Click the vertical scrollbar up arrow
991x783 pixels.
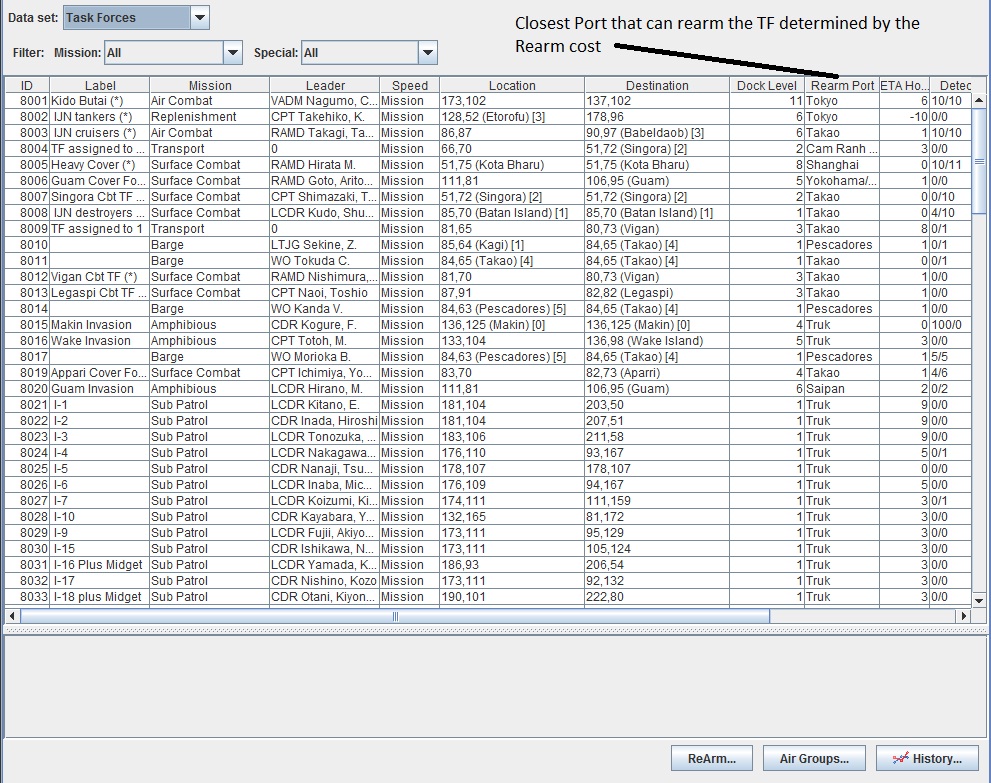click(x=979, y=100)
